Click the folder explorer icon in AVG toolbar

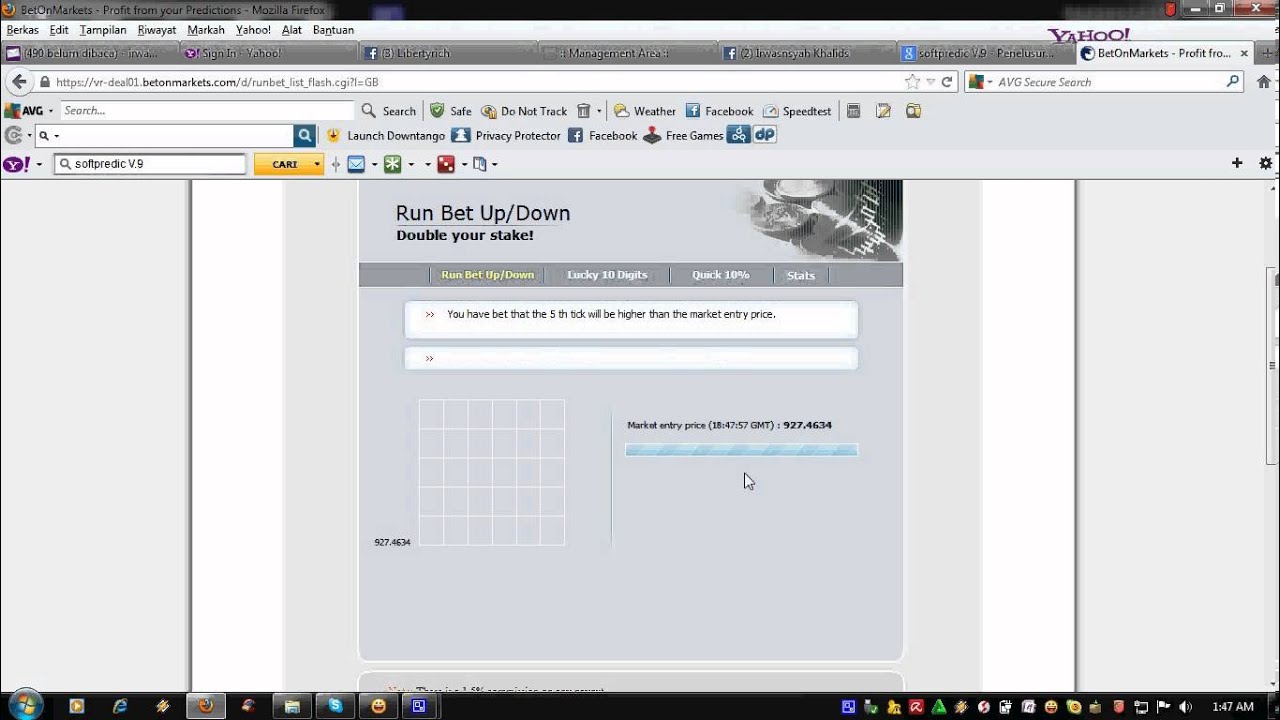tap(913, 111)
